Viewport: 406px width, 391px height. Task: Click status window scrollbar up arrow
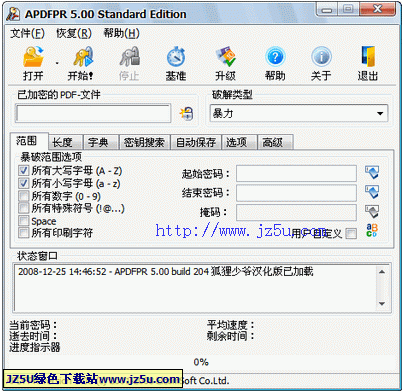[x=382, y=272]
